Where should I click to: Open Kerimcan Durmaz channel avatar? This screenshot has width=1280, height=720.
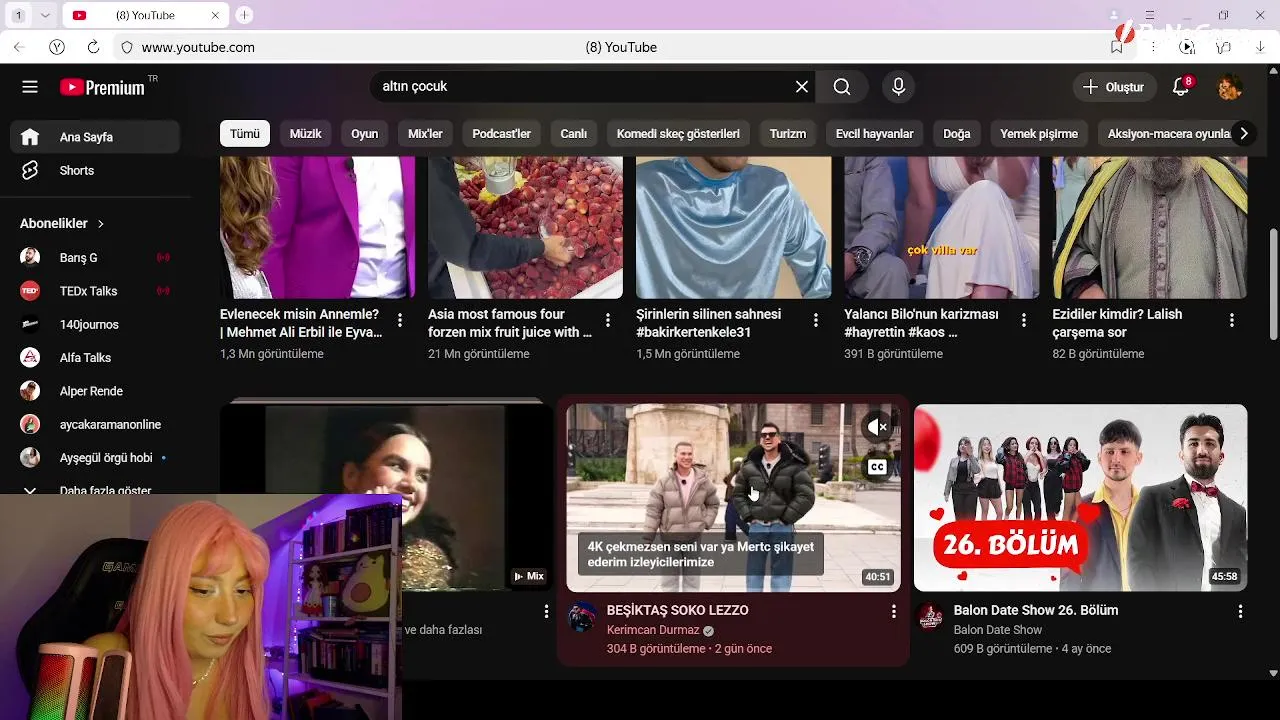[582, 616]
